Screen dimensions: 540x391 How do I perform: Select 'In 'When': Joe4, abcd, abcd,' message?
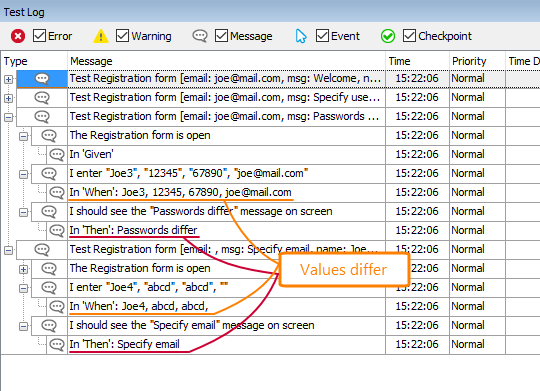[139, 306]
